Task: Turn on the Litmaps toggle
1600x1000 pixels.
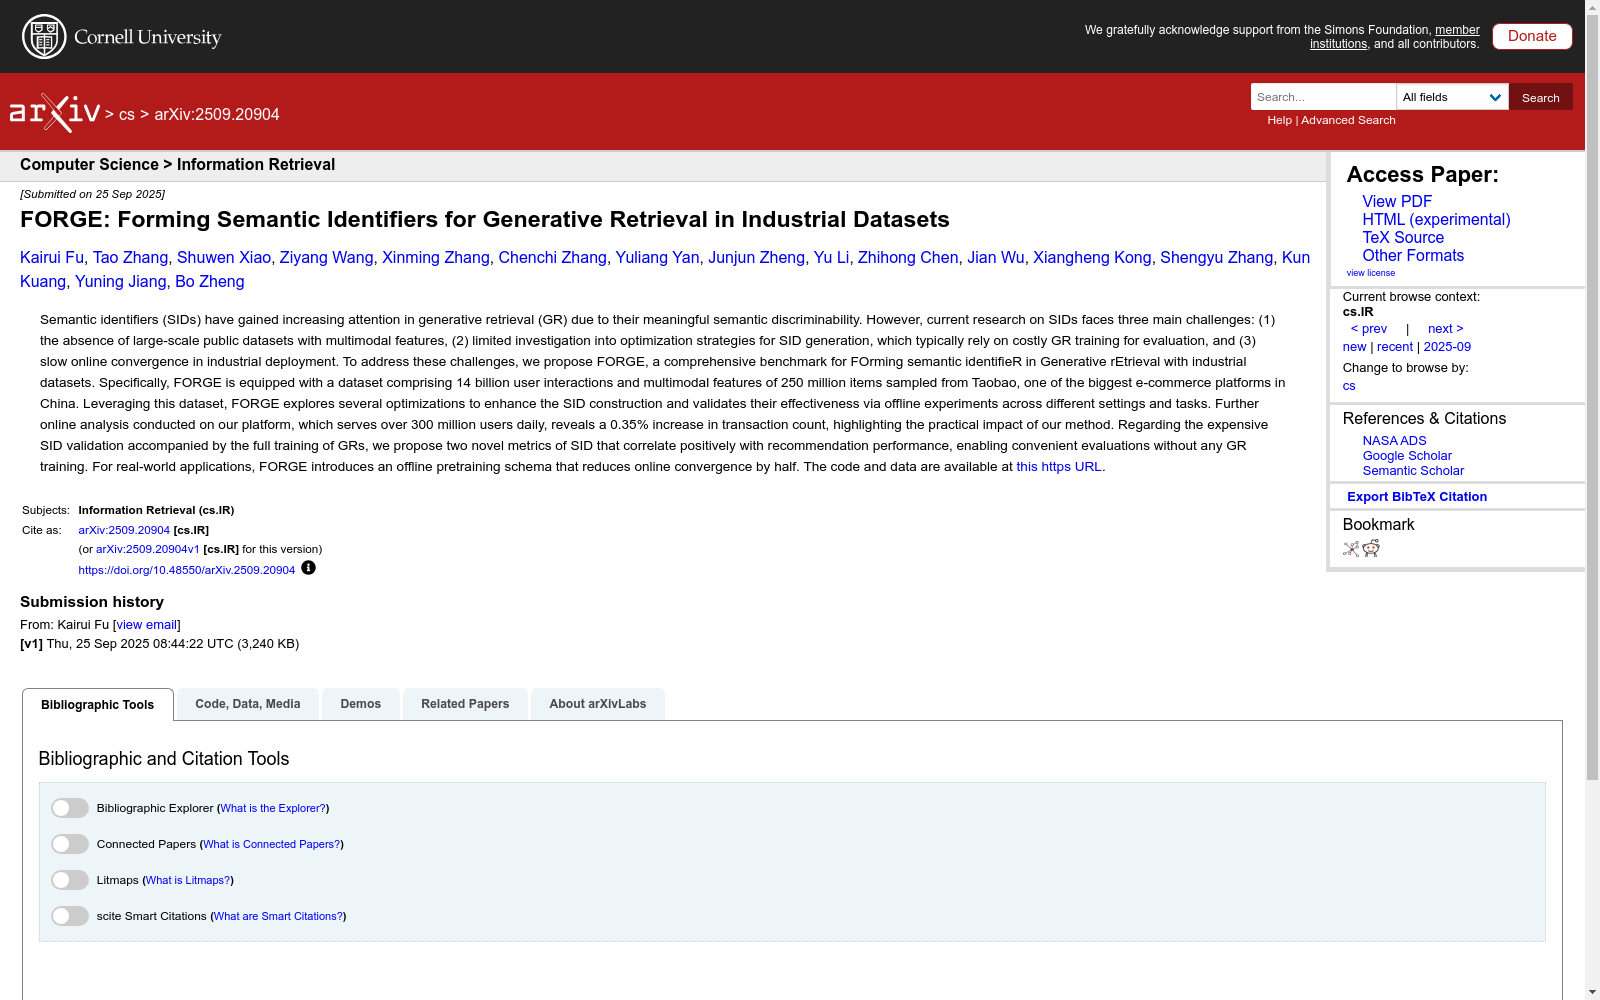Action: pos(70,880)
